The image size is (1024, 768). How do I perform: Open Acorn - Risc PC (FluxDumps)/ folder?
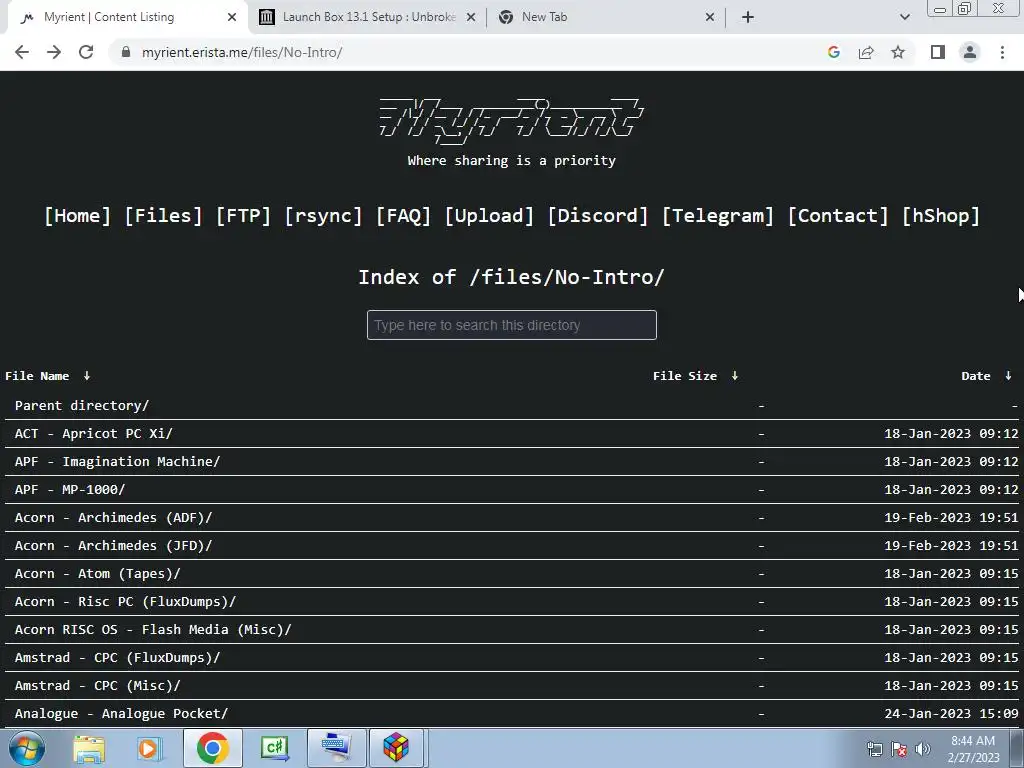coord(125,602)
